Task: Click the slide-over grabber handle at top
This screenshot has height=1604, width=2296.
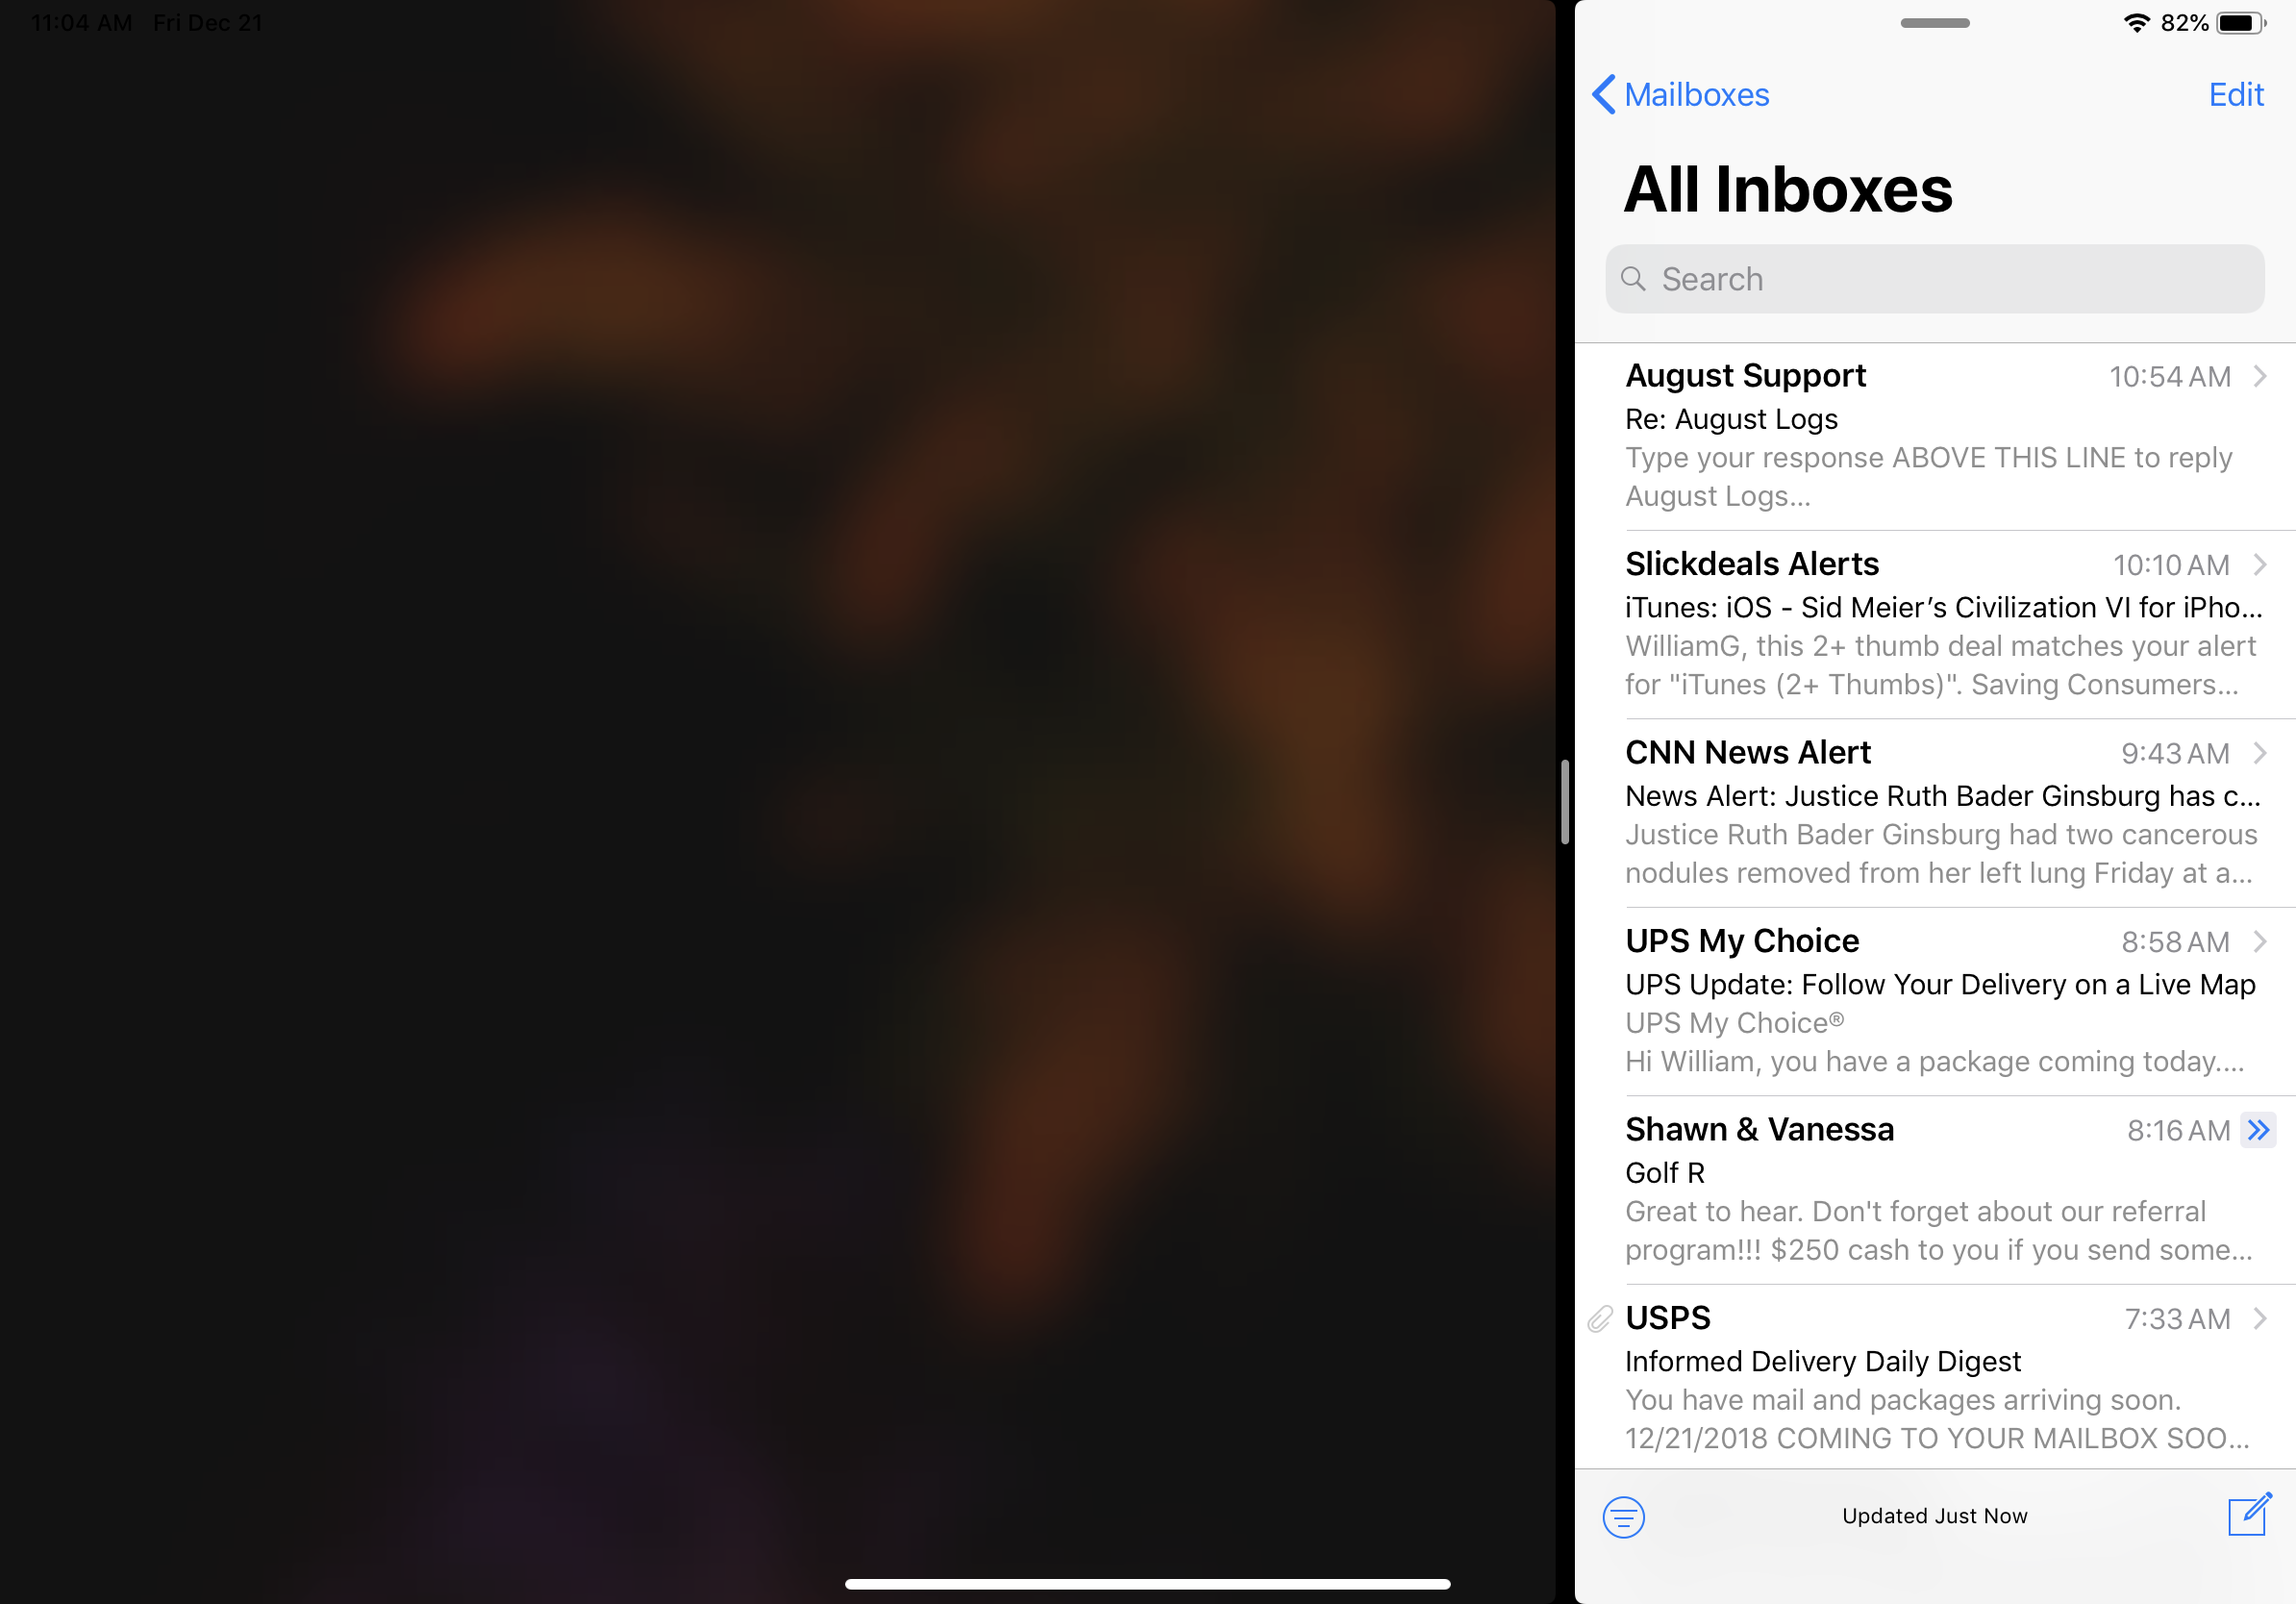Action: (x=1934, y=23)
